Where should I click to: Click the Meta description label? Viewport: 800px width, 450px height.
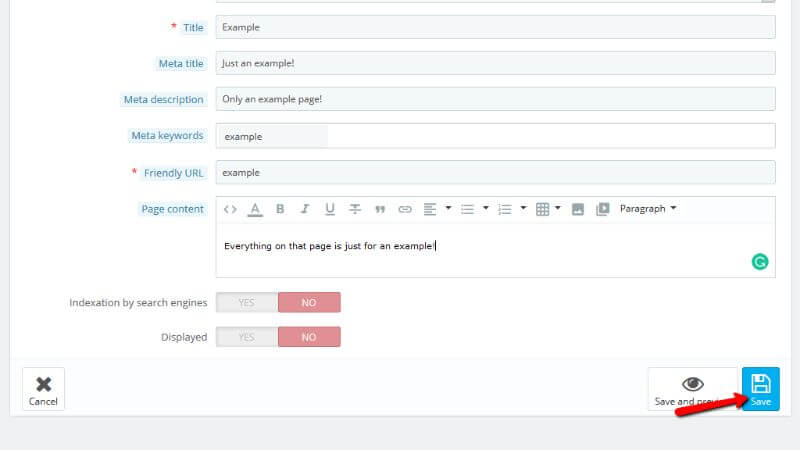pyautogui.click(x=163, y=99)
